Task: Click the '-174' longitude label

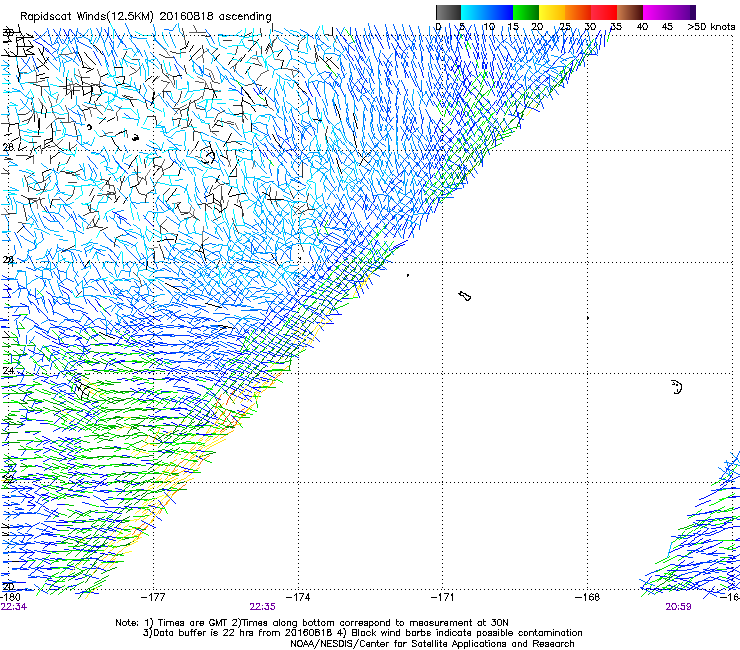Action: (298, 597)
